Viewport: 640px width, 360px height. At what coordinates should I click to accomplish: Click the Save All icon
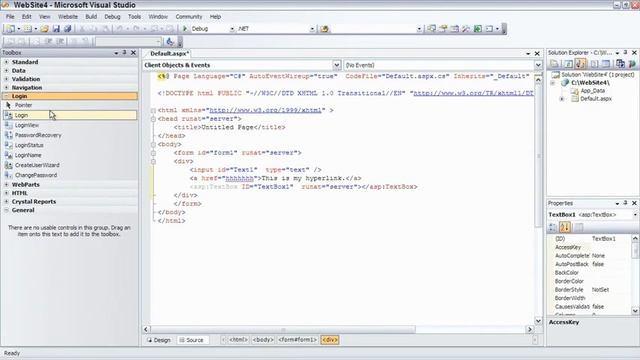pos(67,29)
